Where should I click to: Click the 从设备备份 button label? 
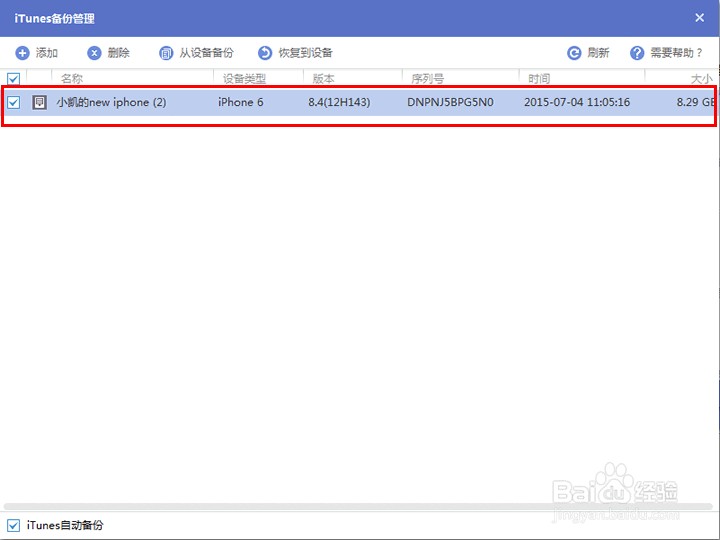[207, 53]
